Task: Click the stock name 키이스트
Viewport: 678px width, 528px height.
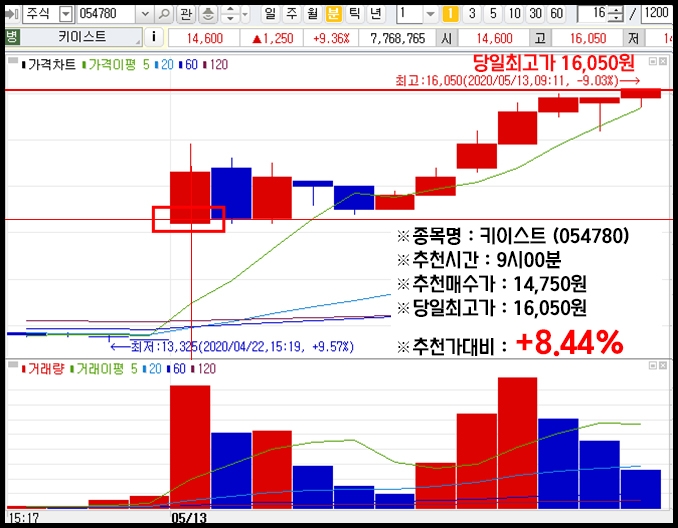Action: click(82, 37)
